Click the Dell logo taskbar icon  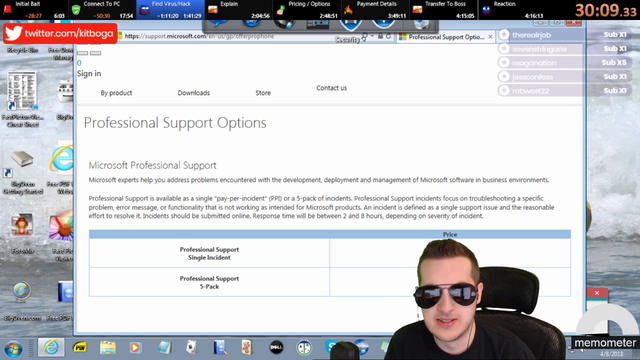click(276, 348)
